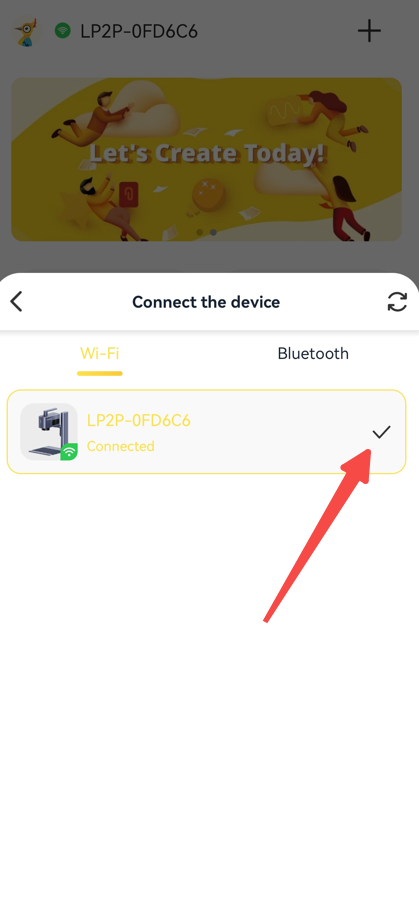
Task: Select the Wi-Fi tab
Action: tap(100, 353)
